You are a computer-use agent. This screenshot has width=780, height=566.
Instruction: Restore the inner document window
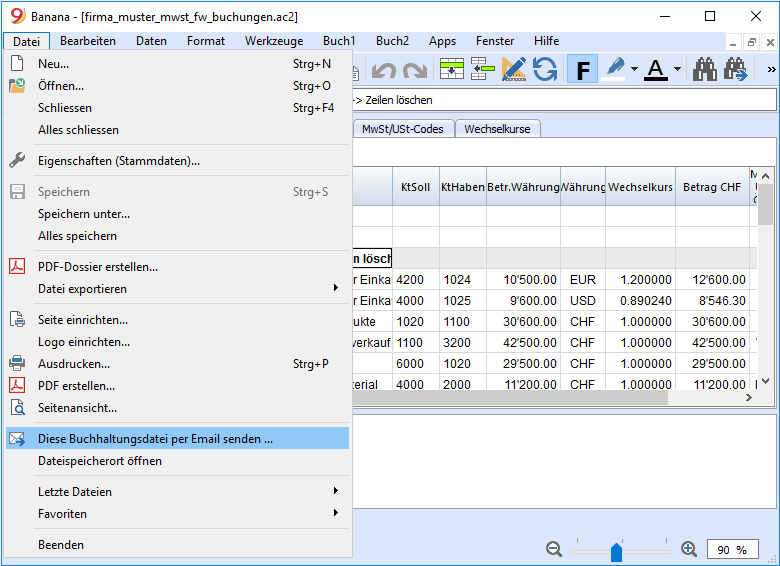pos(752,43)
